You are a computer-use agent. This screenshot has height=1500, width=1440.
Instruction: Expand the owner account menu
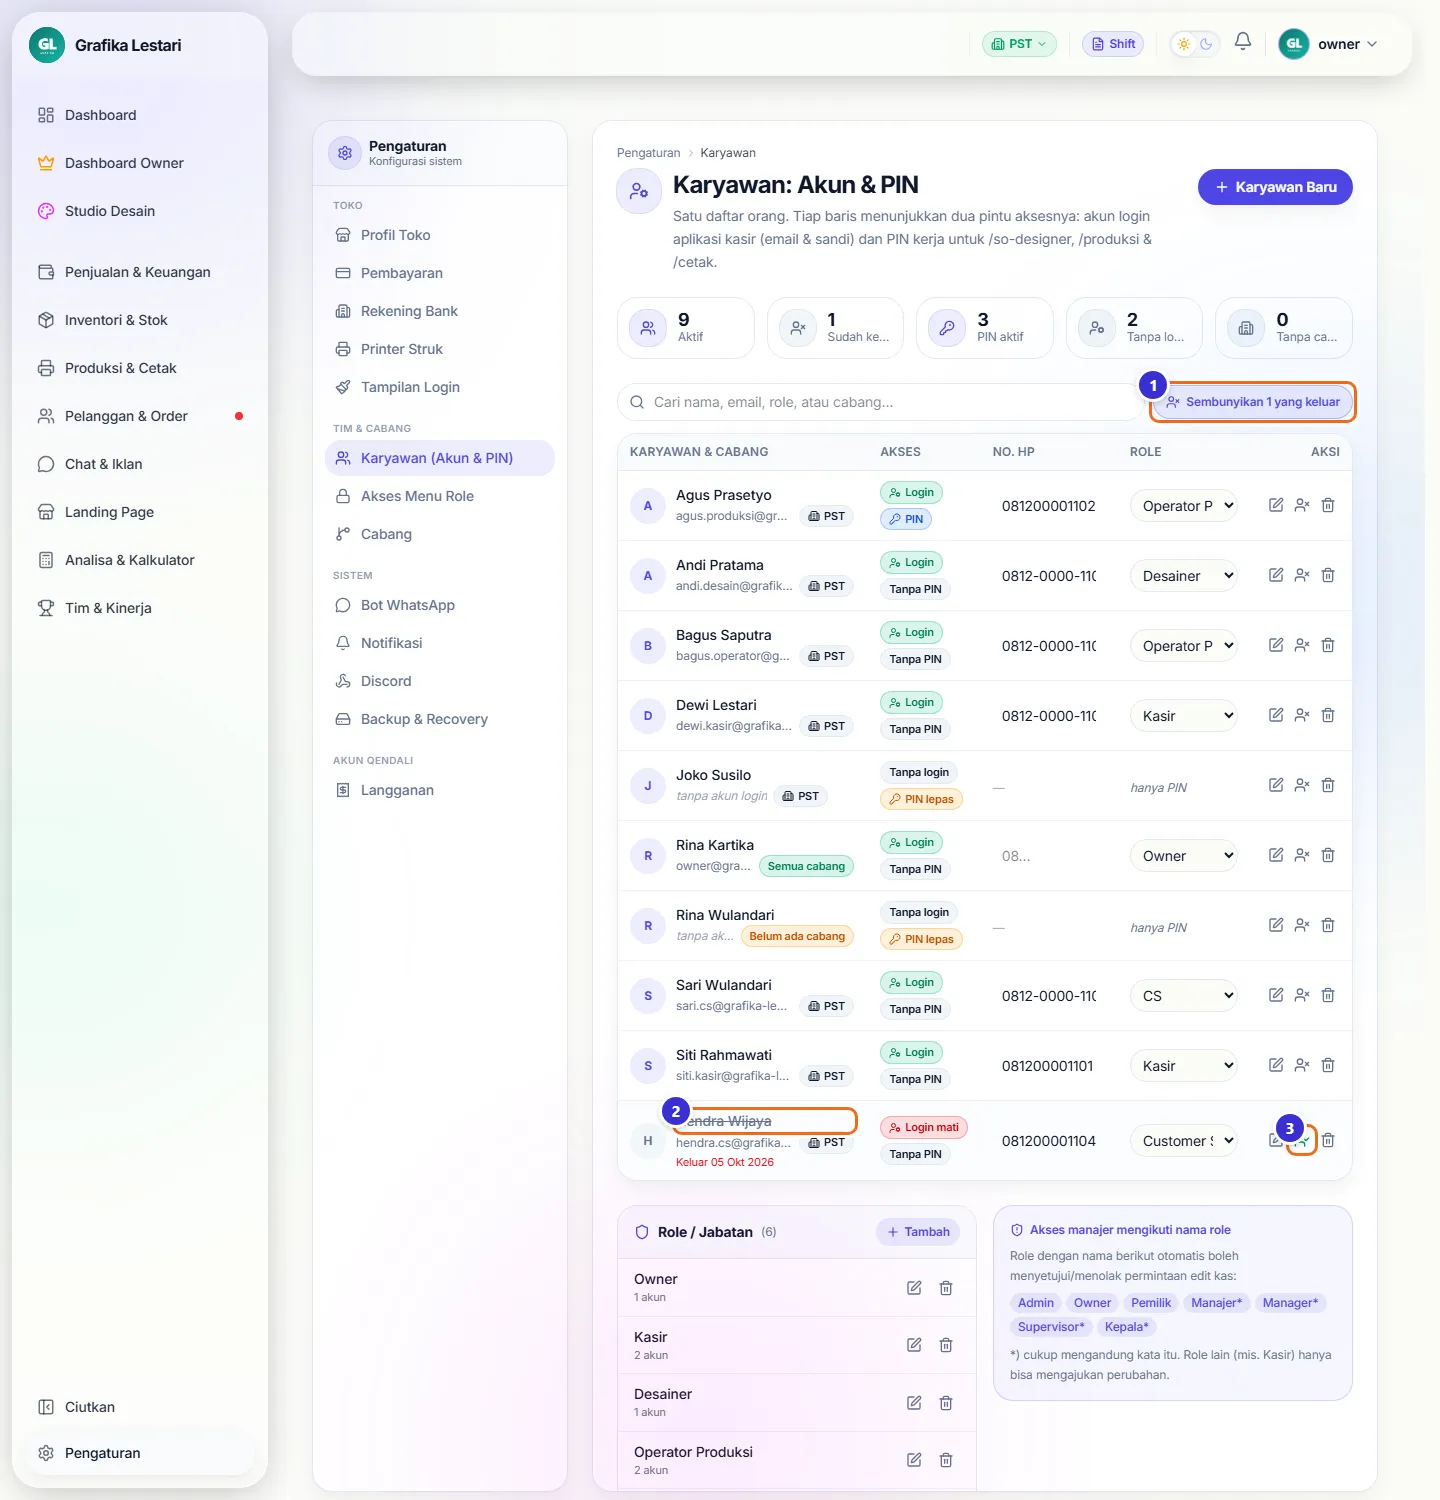tap(1329, 44)
